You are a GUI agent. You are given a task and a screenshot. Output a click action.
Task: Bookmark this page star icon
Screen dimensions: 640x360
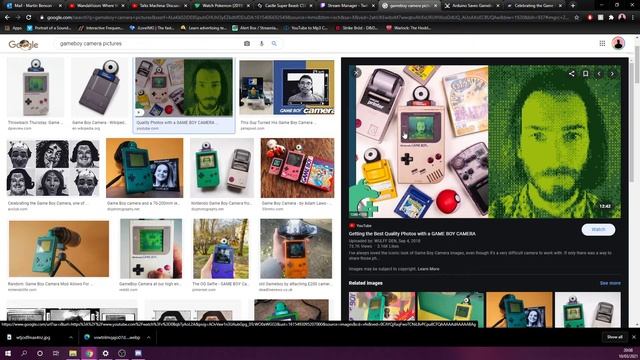pyautogui.click(x=577, y=18)
